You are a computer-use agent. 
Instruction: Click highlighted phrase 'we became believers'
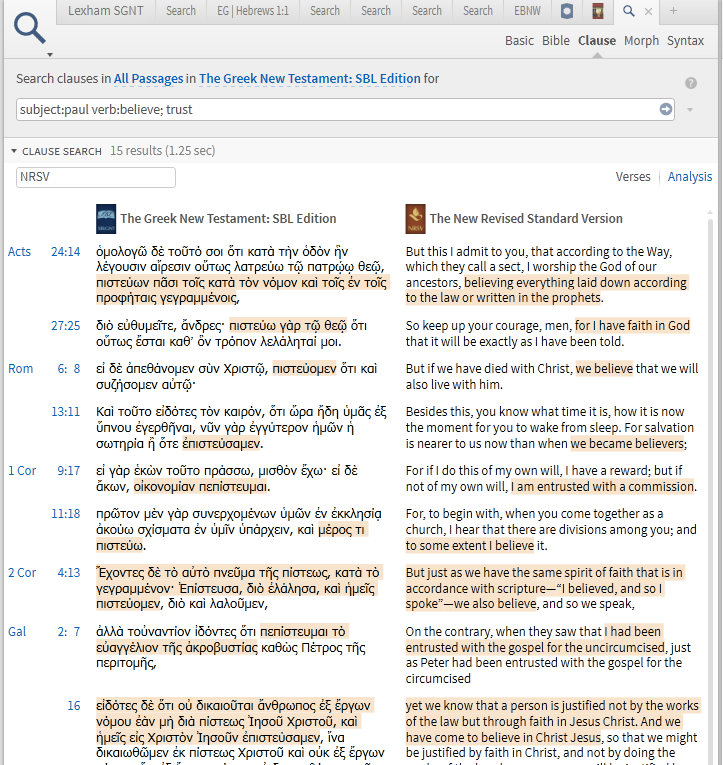click(x=627, y=444)
